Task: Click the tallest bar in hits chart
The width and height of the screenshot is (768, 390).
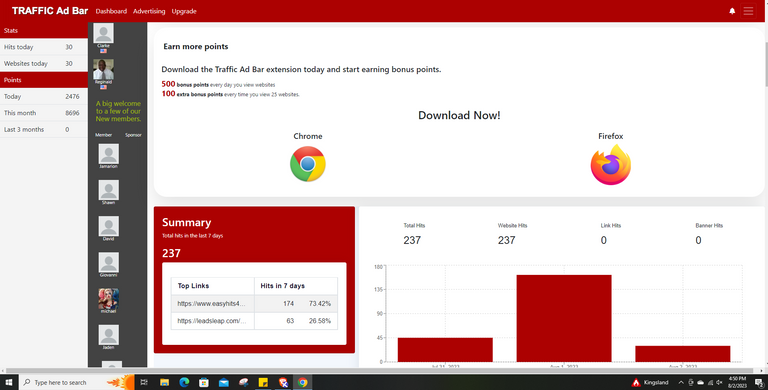Action: 564,318
